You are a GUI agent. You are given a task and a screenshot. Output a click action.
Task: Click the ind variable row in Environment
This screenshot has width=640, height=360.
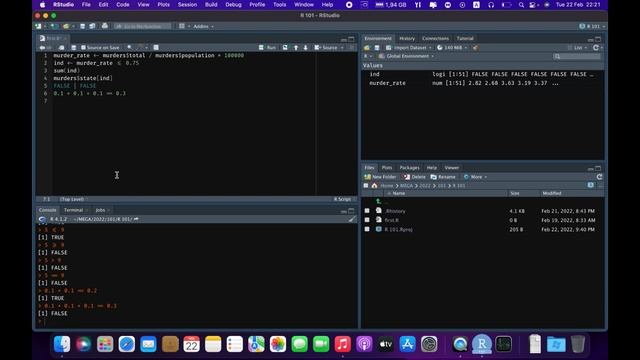click(x=482, y=74)
